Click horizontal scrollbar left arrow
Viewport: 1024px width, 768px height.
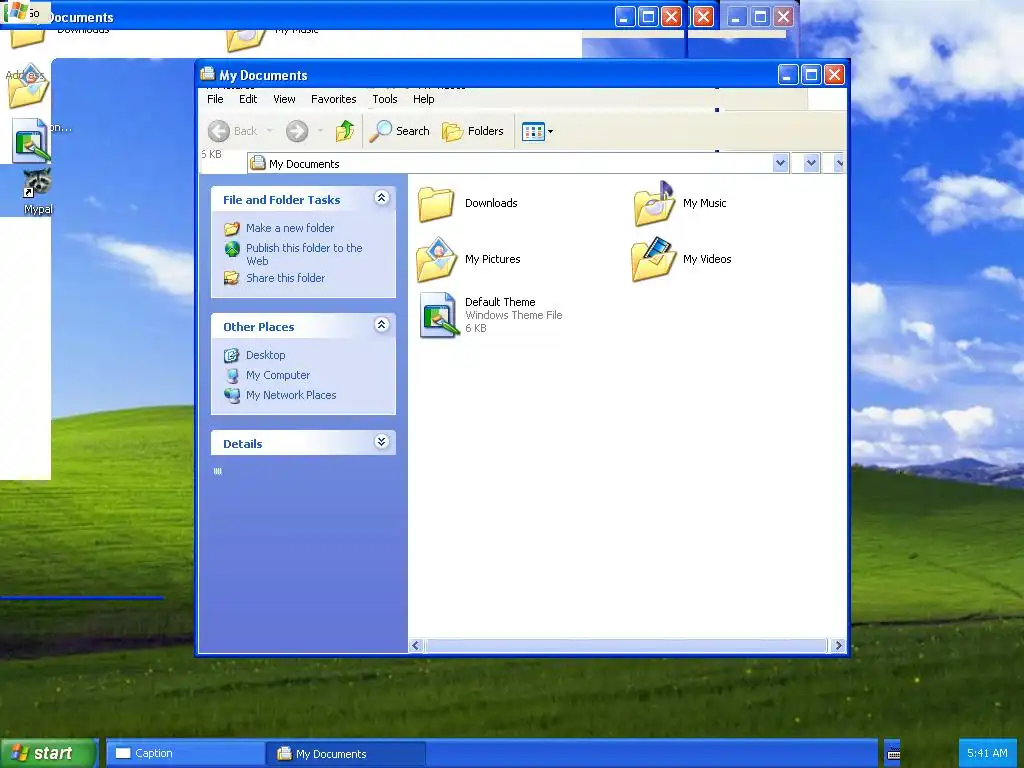(x=415, y=646)
